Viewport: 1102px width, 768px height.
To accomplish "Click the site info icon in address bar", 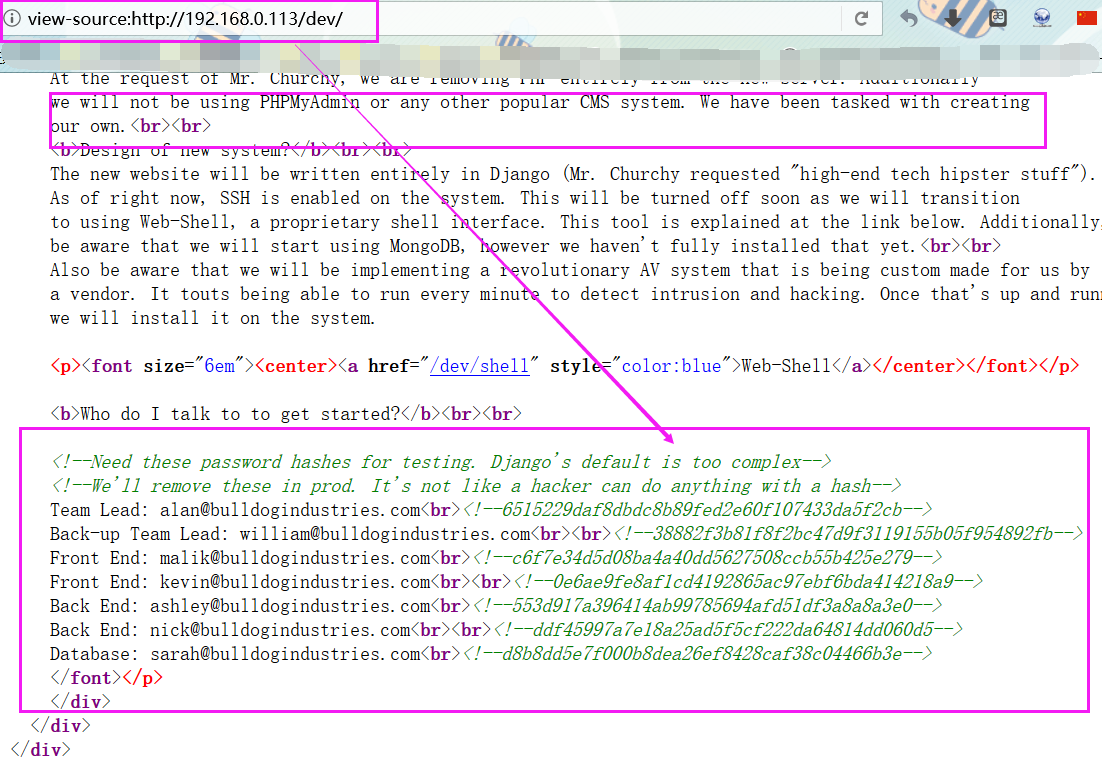I will click(12, 18).
